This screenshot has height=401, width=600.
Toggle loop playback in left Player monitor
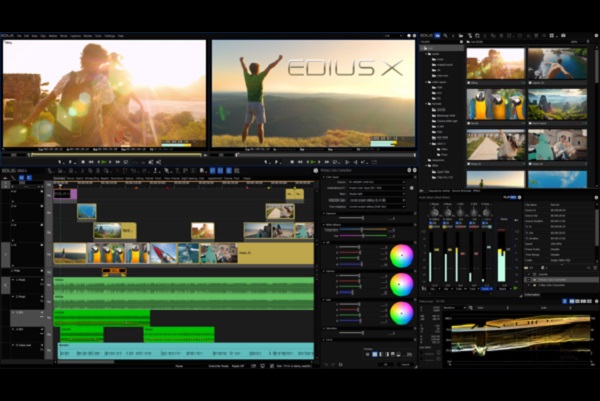click(x=126, y=162)
